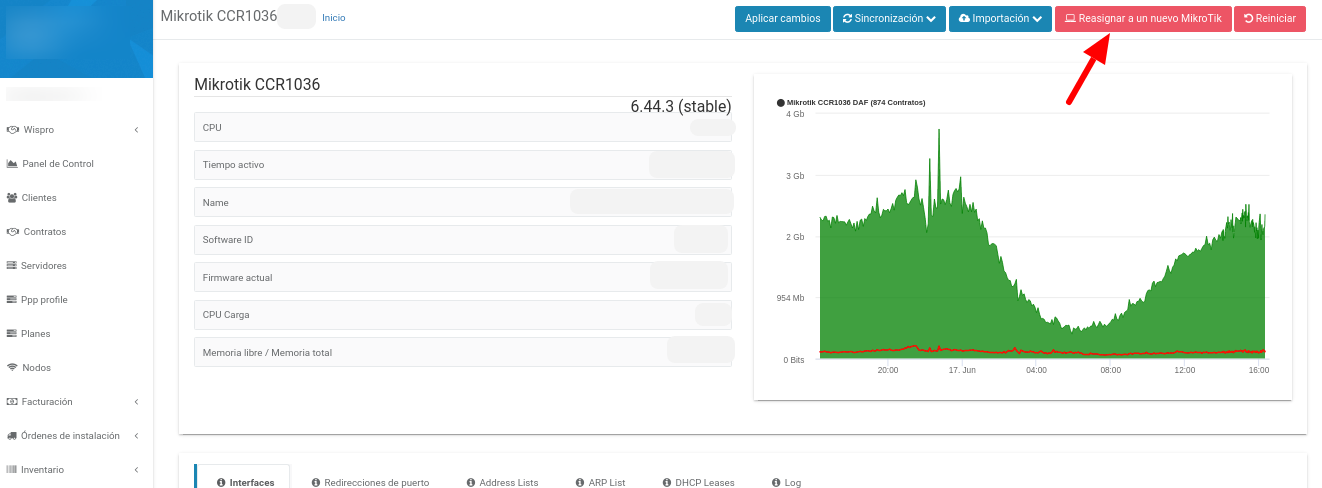
Task: Click the laptop icon on Reasignar button
Action: pos(1069,19)
